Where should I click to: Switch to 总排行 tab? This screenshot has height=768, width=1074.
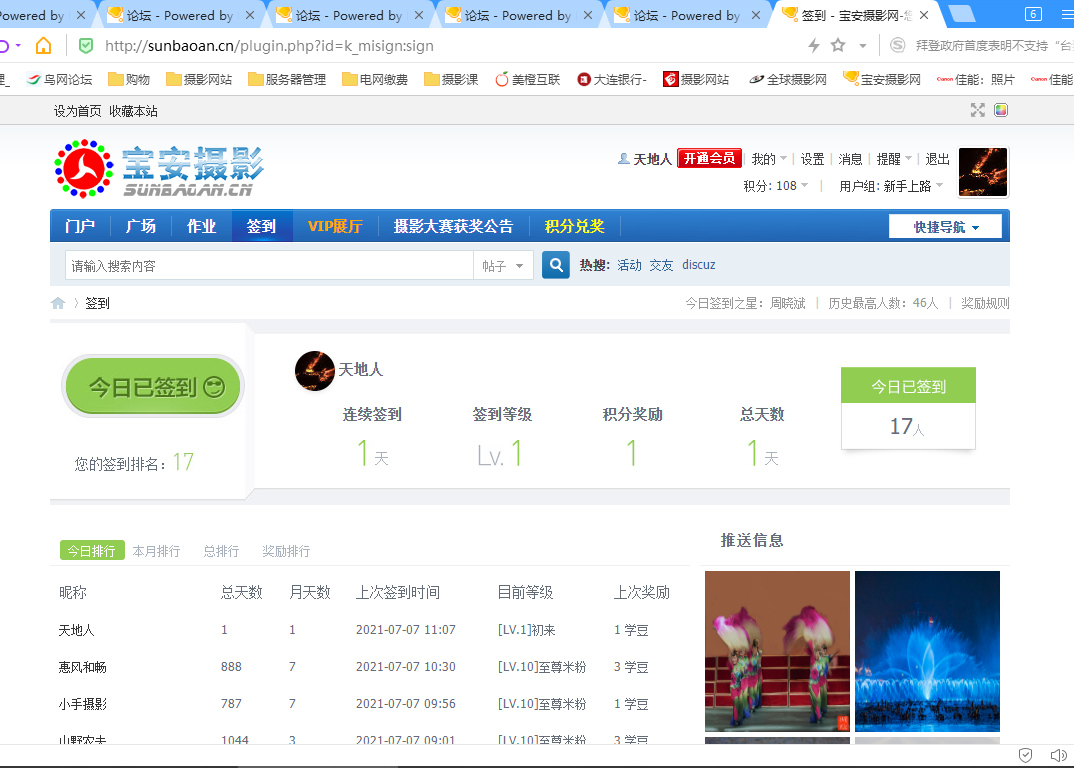221,551
